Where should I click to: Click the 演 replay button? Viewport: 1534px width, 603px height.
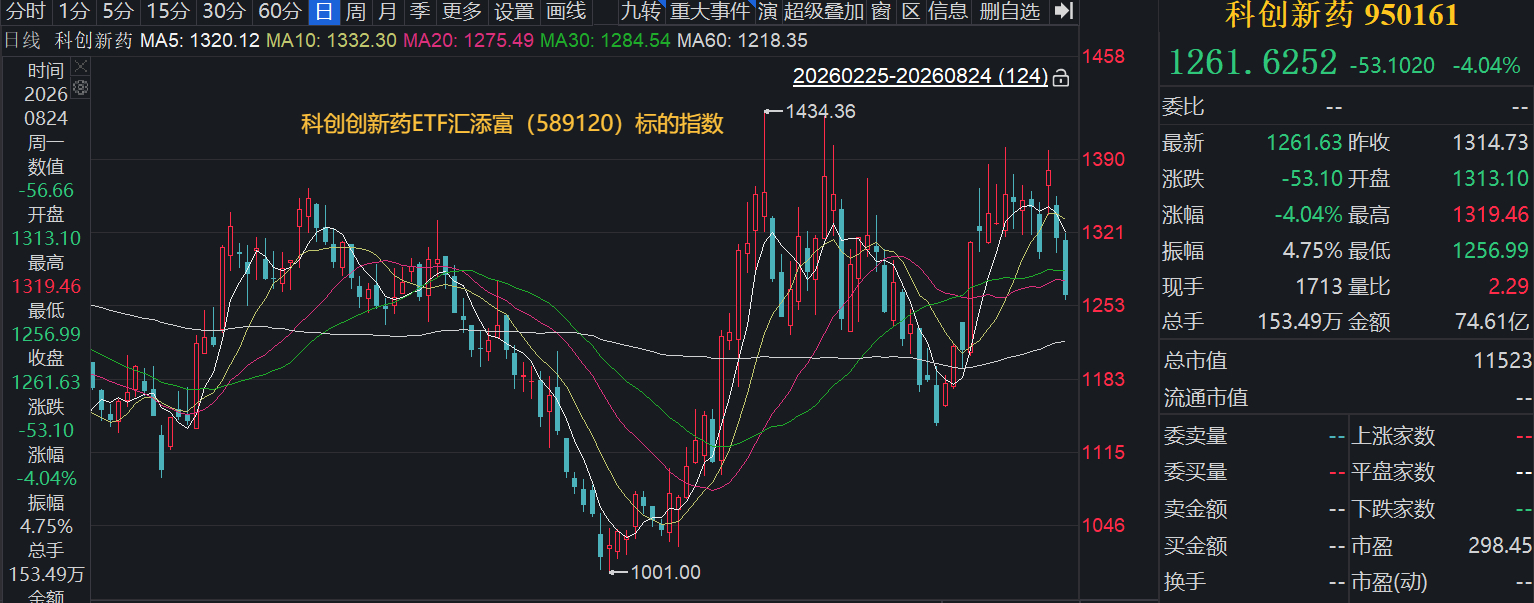(x=767, y=12)
